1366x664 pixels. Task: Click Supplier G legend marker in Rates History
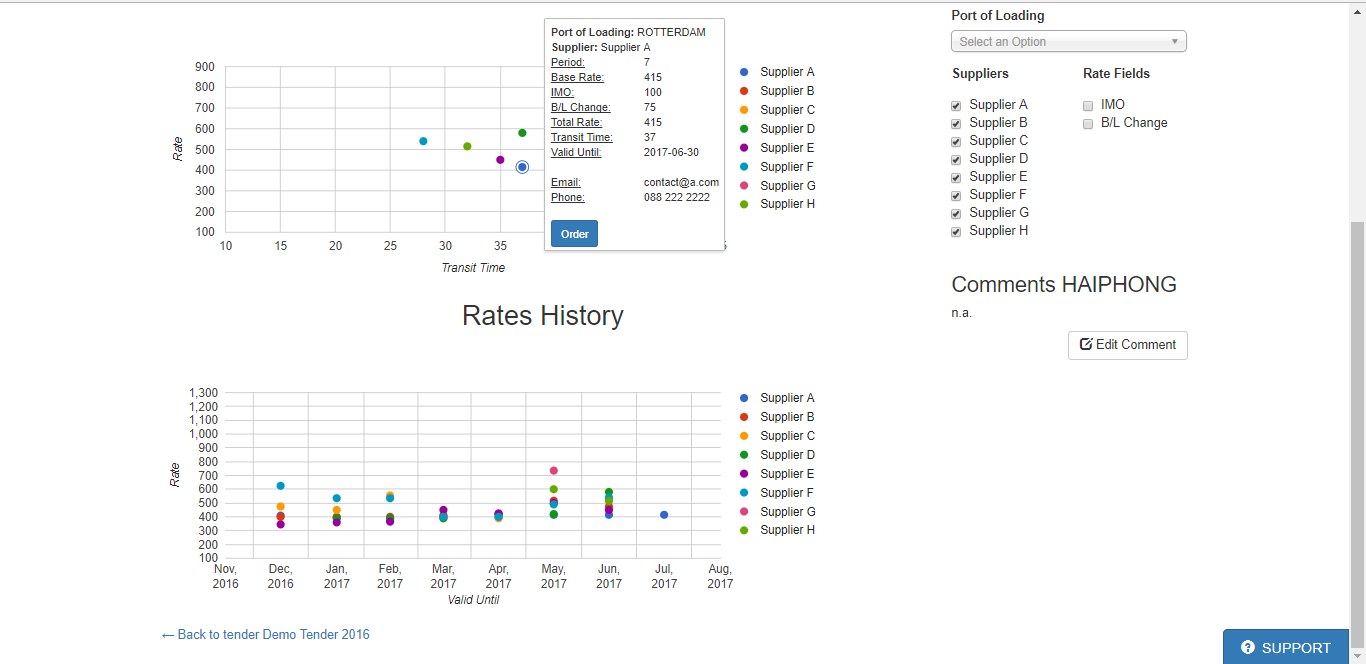(x=744, y=511)
